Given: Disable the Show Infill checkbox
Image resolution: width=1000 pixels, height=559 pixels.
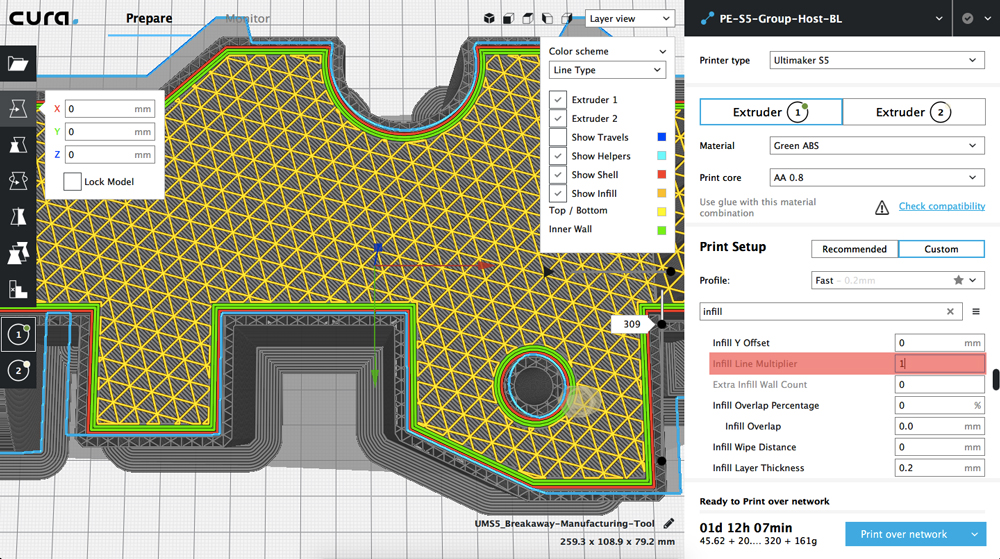Looking at the screenshot, I should [558, 193].
